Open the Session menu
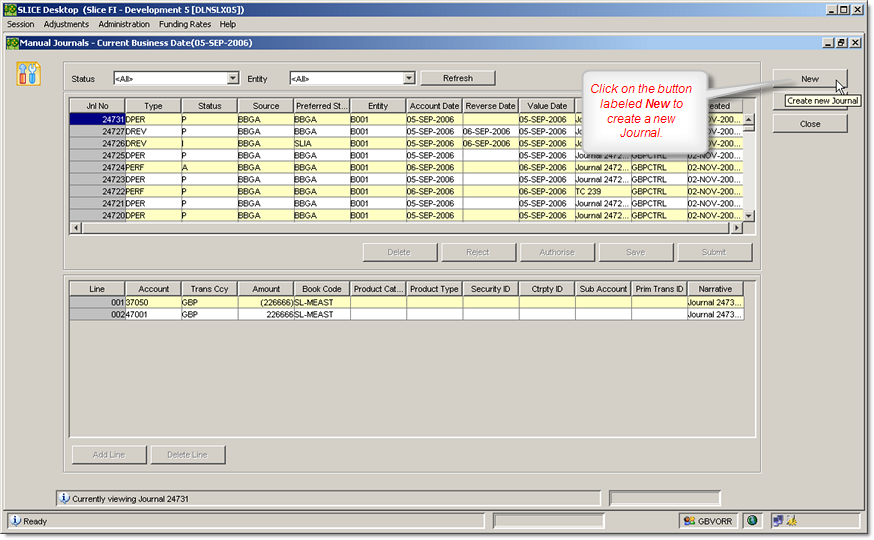This screenshot has width=874, height=540. (x=20, y=24)
